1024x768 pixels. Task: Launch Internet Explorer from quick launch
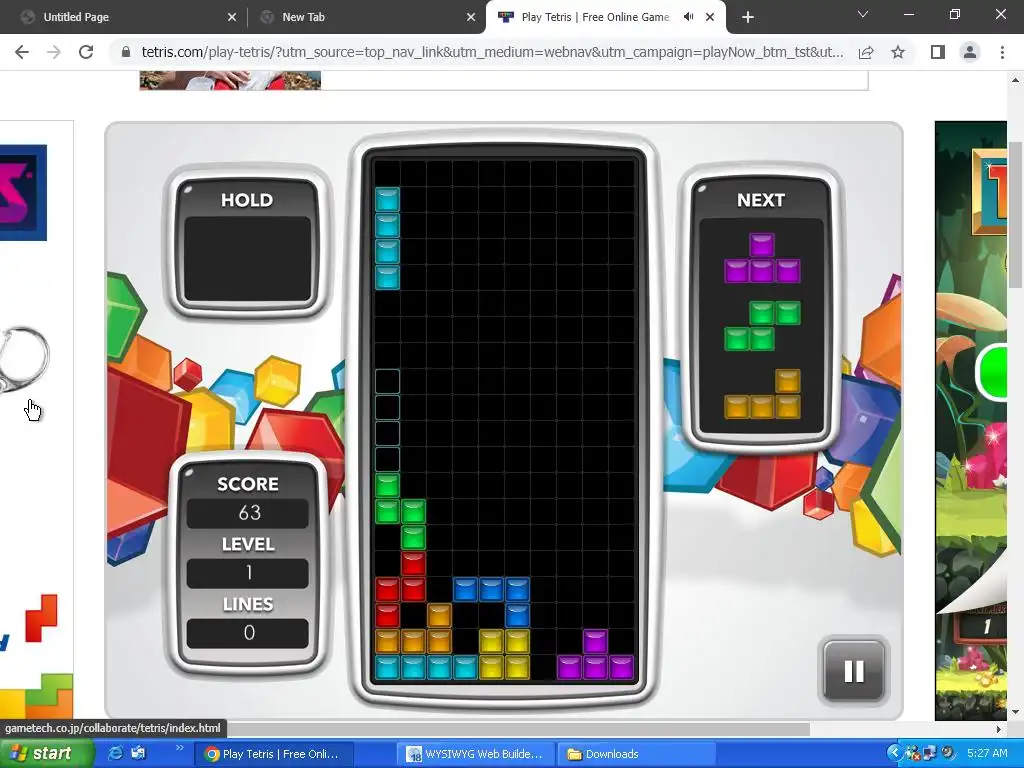116,753
